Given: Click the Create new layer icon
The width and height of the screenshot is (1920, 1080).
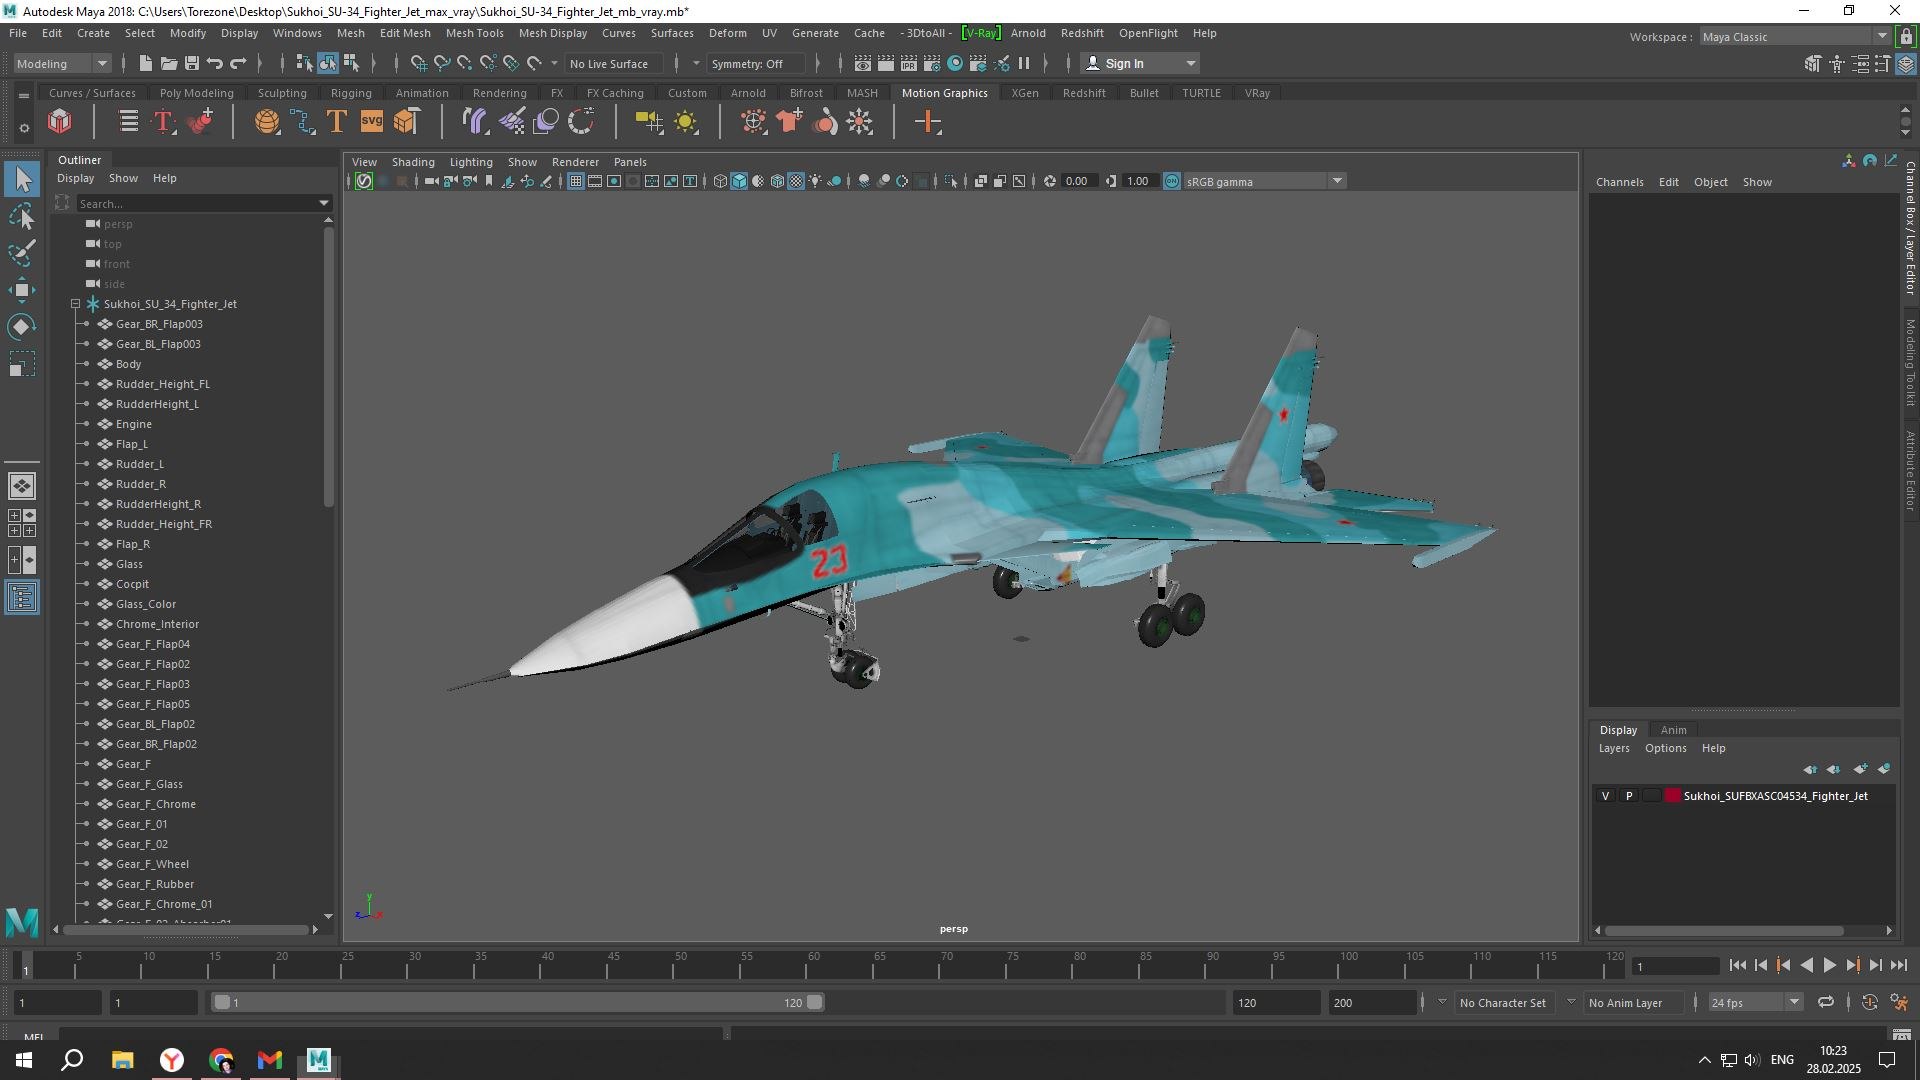Looking at the screenshot, I should click(x=1860, y=769).
